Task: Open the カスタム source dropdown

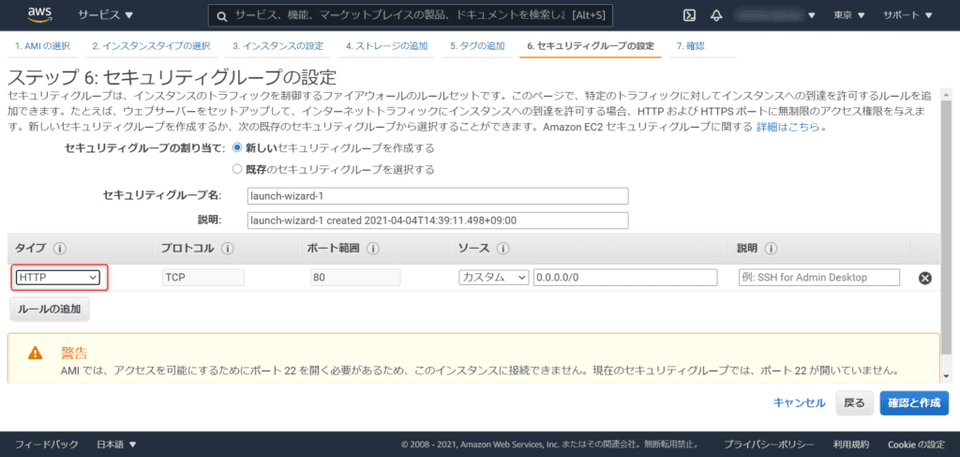Action: coord(493,277)
